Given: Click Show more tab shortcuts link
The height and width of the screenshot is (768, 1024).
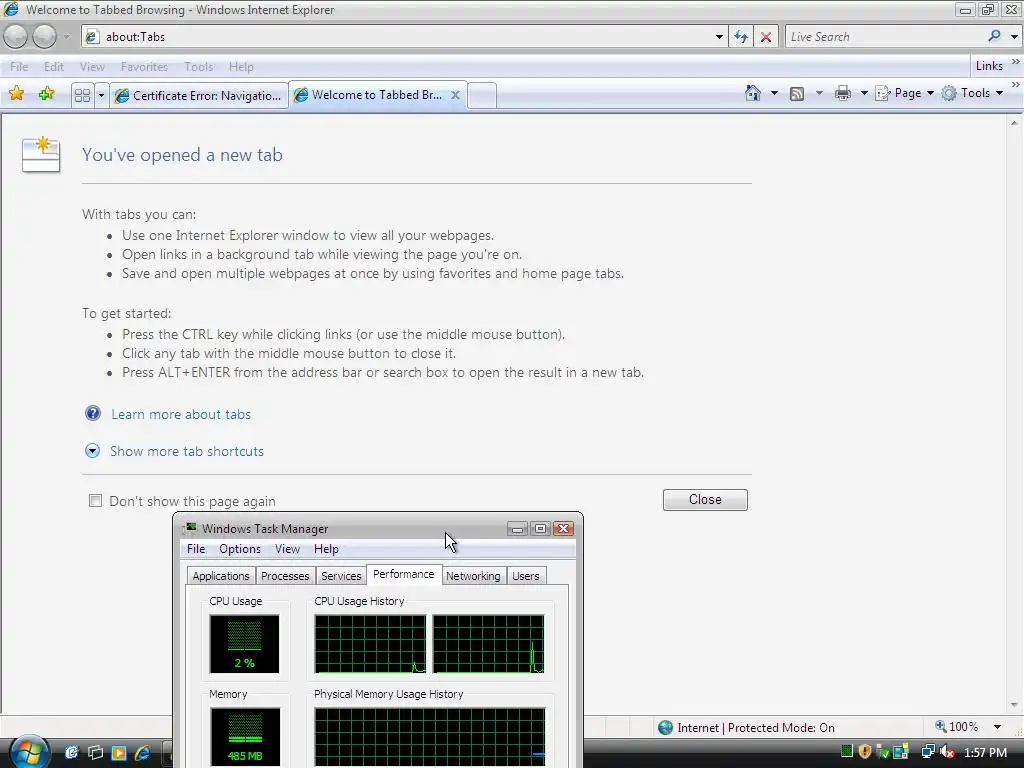Looking at the screenshot, I should [187, 451].
